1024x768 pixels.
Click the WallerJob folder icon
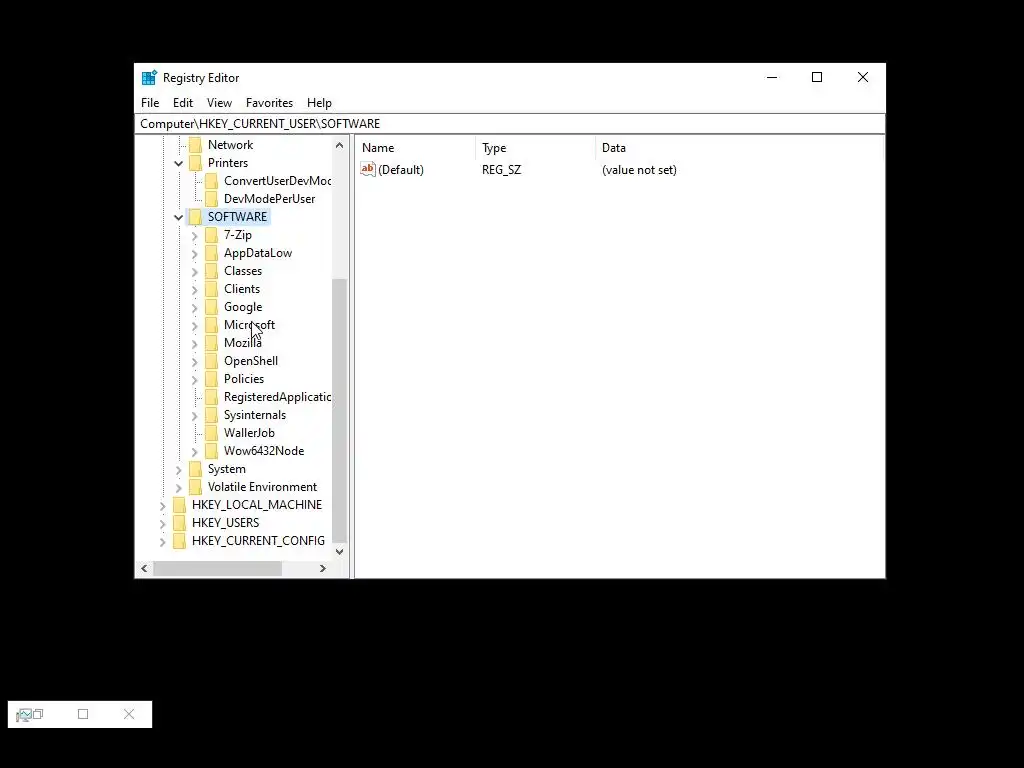(x=212, y=433)
